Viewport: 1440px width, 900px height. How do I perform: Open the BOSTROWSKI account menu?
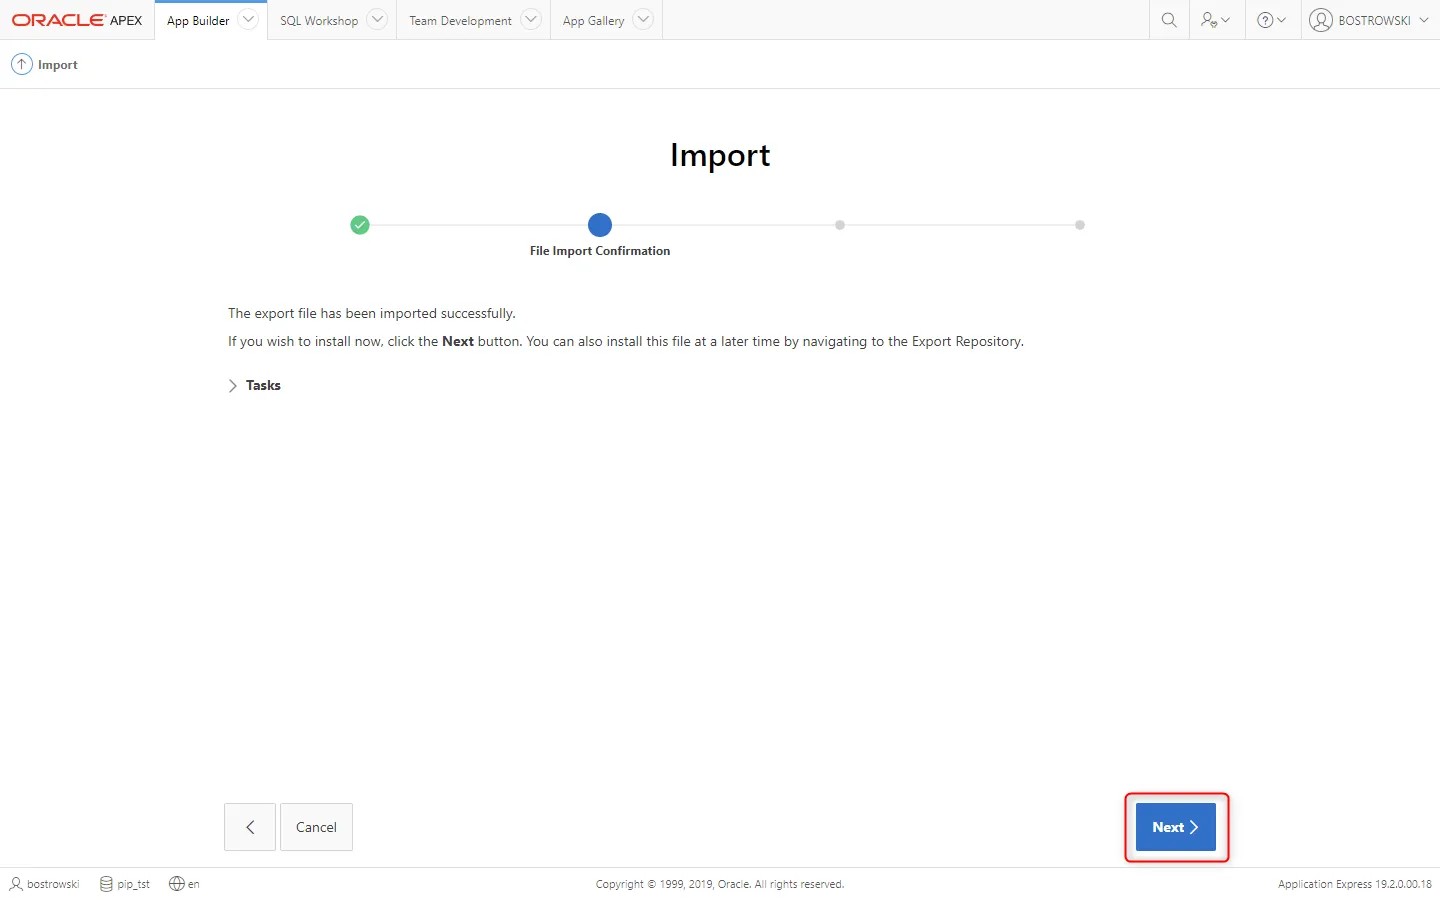click(x=1369, y=20)
